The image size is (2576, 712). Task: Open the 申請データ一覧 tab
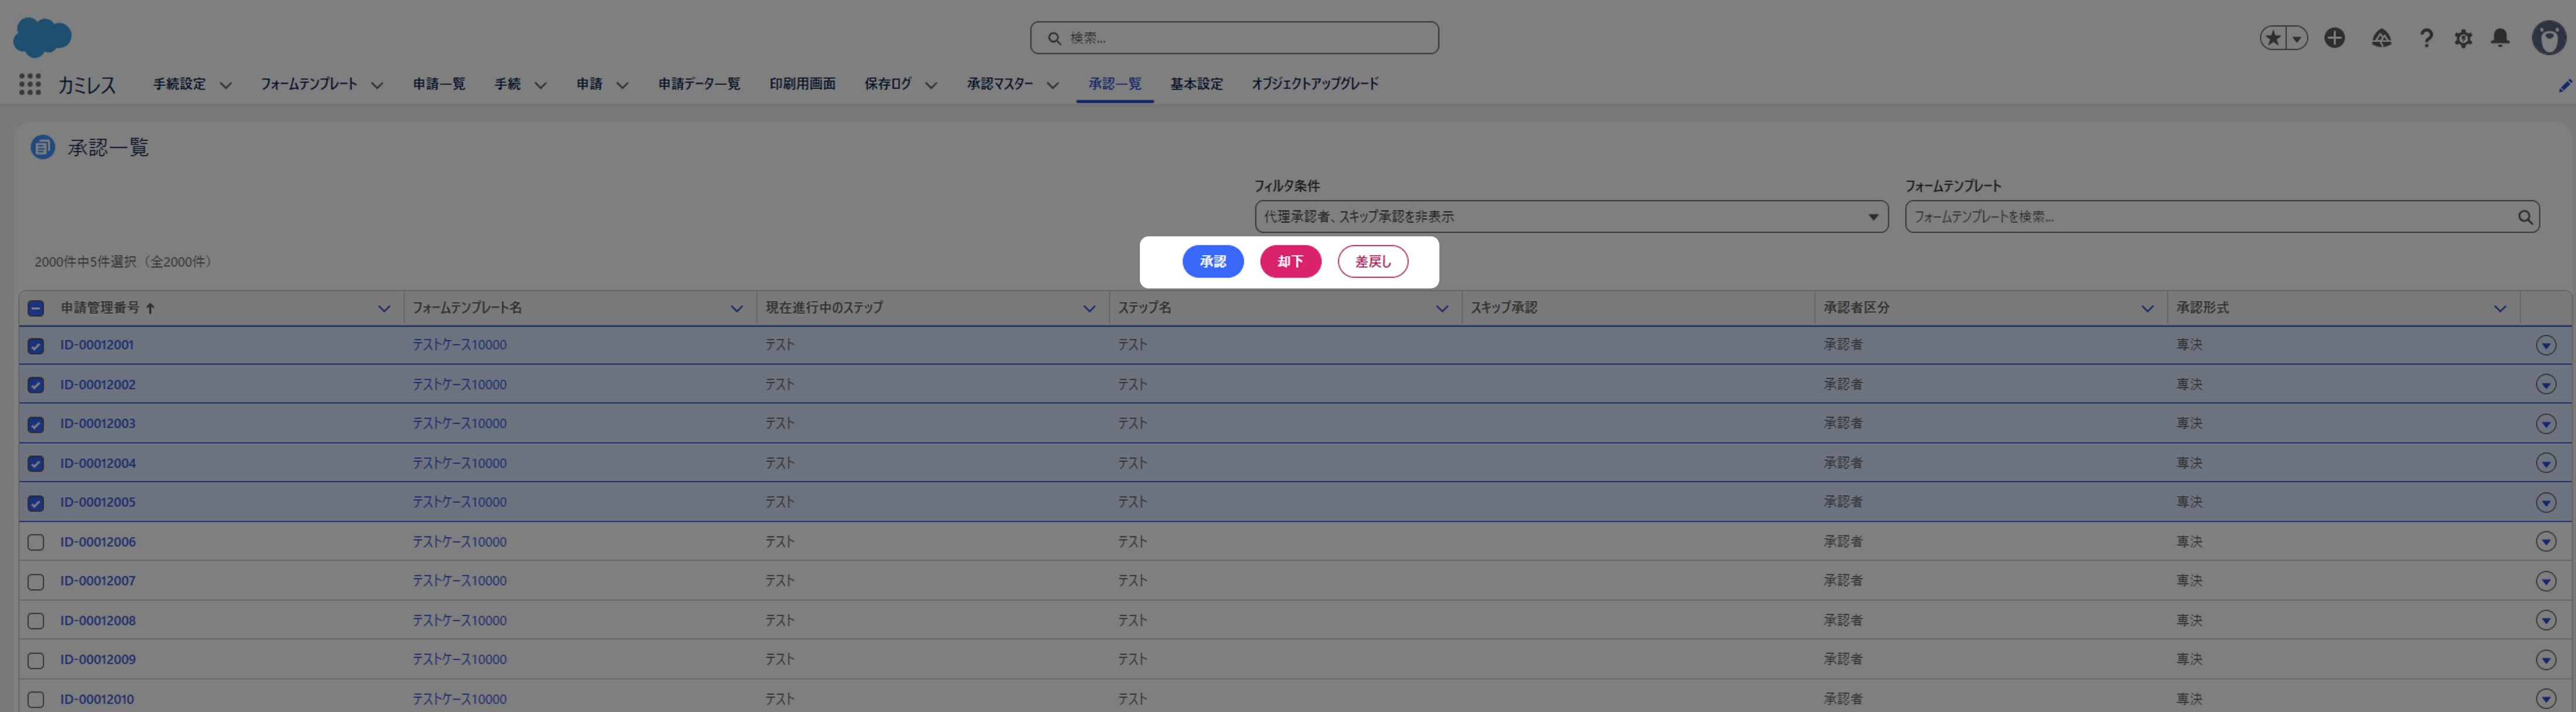pyautogui.click(x=699, y=84)
